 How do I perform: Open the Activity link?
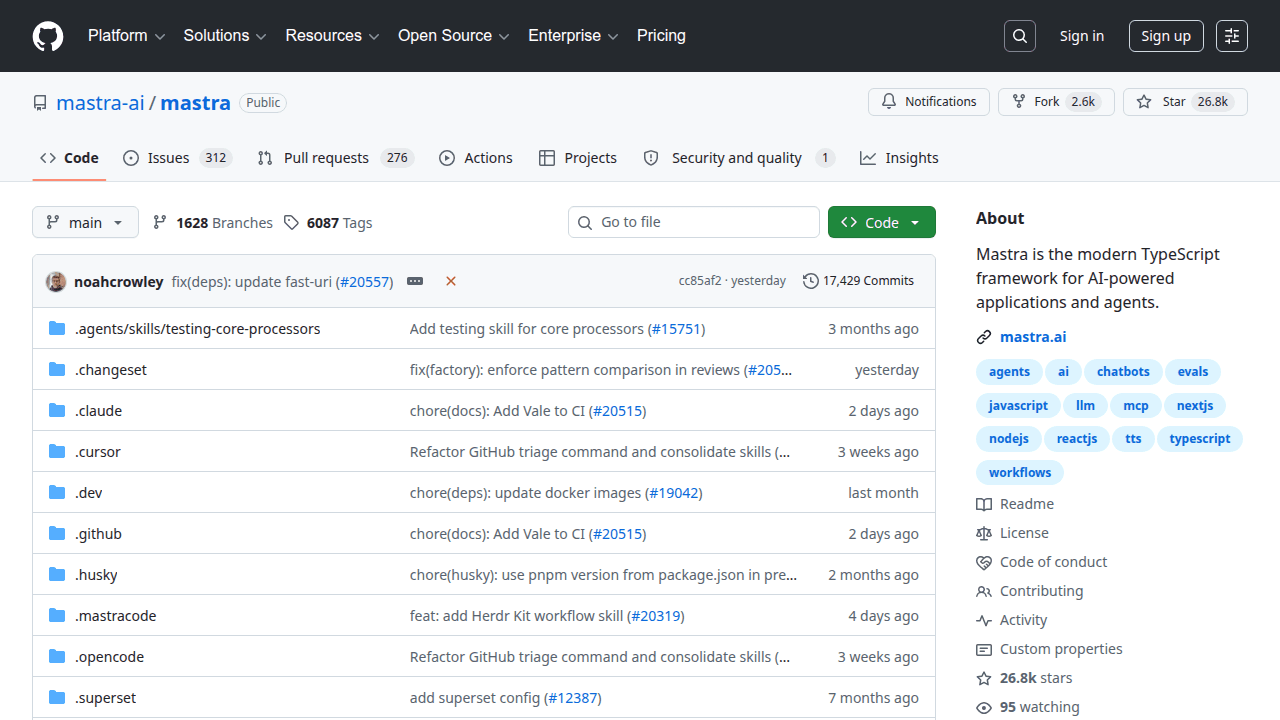coord(1012,620)
